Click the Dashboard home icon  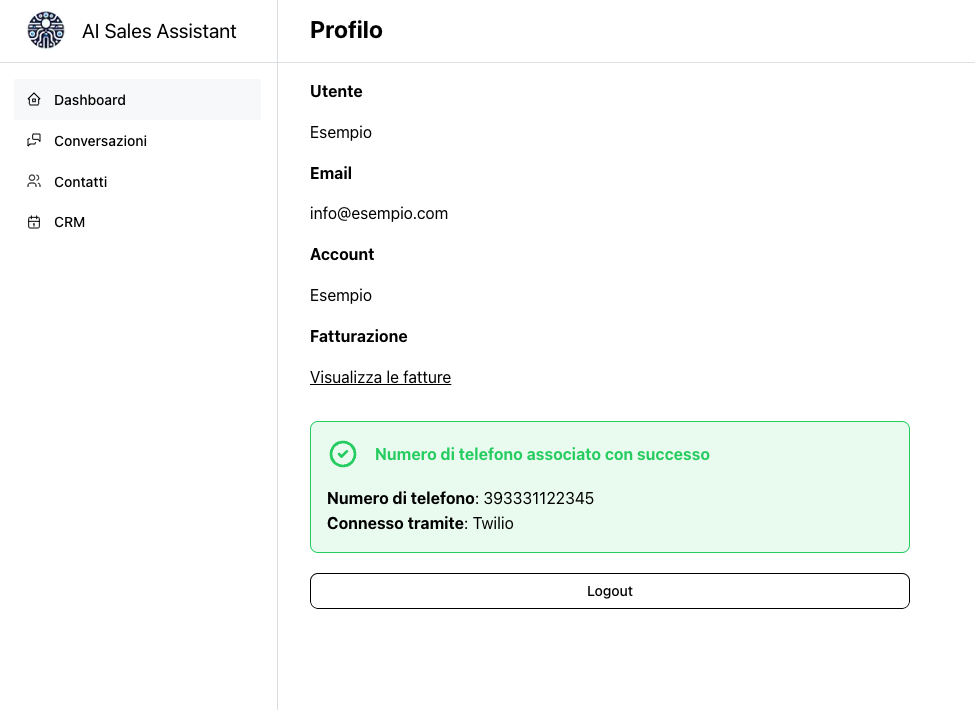pyautogui.click(x=34, y=99)
